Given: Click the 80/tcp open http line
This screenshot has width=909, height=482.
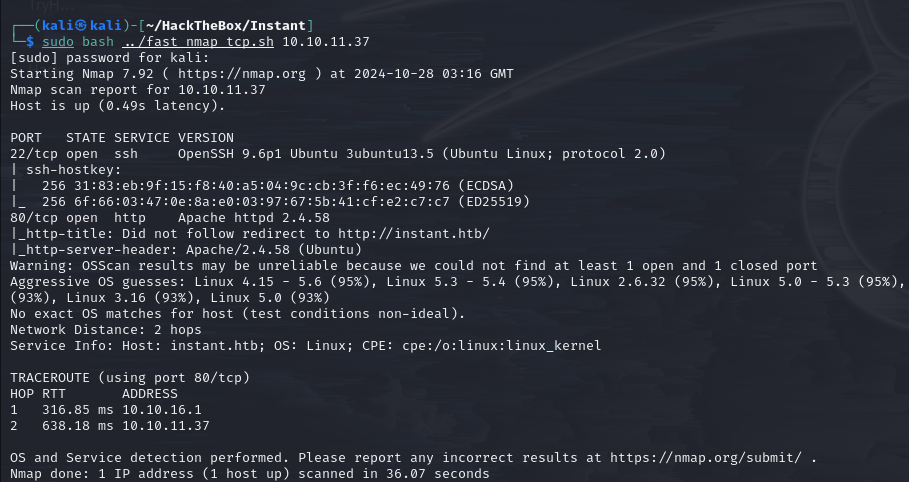Looking at the screenshot, I should pyautogui.click(x=170, y=218).
